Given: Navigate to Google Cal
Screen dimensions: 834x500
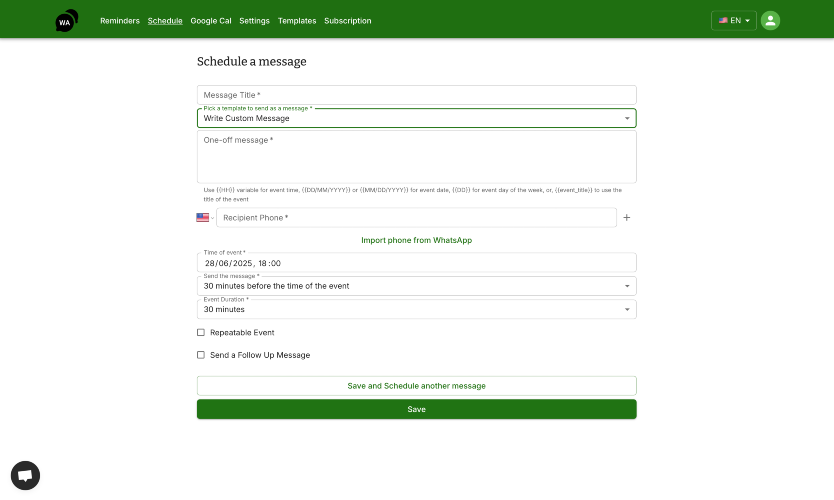Looking at the screenshot, I should tap(211, 21).
